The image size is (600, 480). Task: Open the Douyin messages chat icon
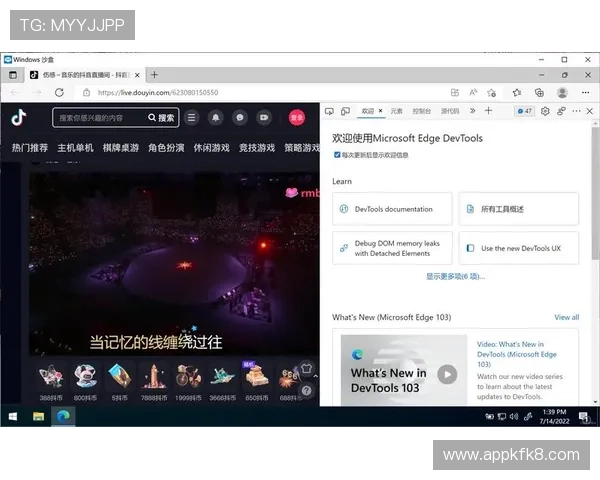240,118
